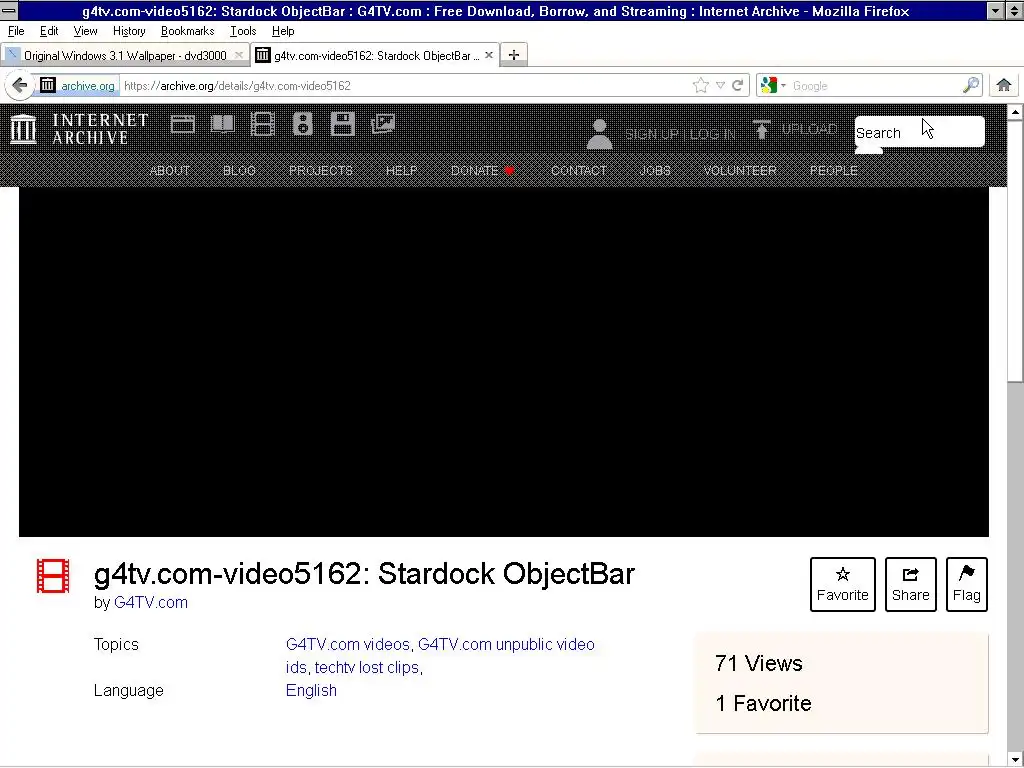This screenshot has height=768, width=1024.
Task: Switch to Original Windows 3.1 Wallpaper tab
Action: click(x=125, y=56)
